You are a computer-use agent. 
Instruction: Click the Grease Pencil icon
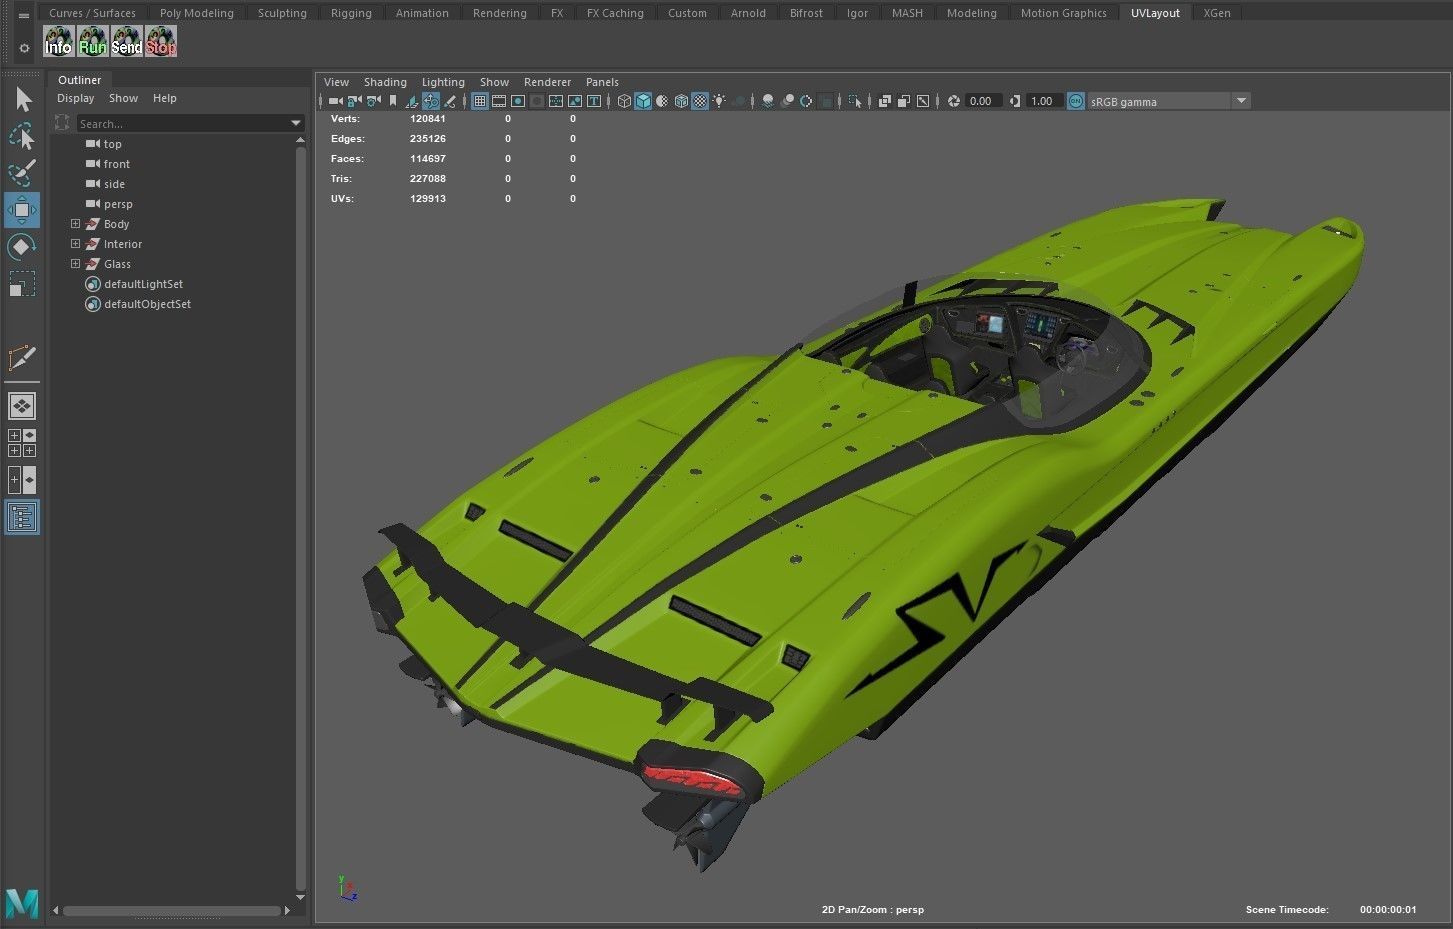click(451, 101)
